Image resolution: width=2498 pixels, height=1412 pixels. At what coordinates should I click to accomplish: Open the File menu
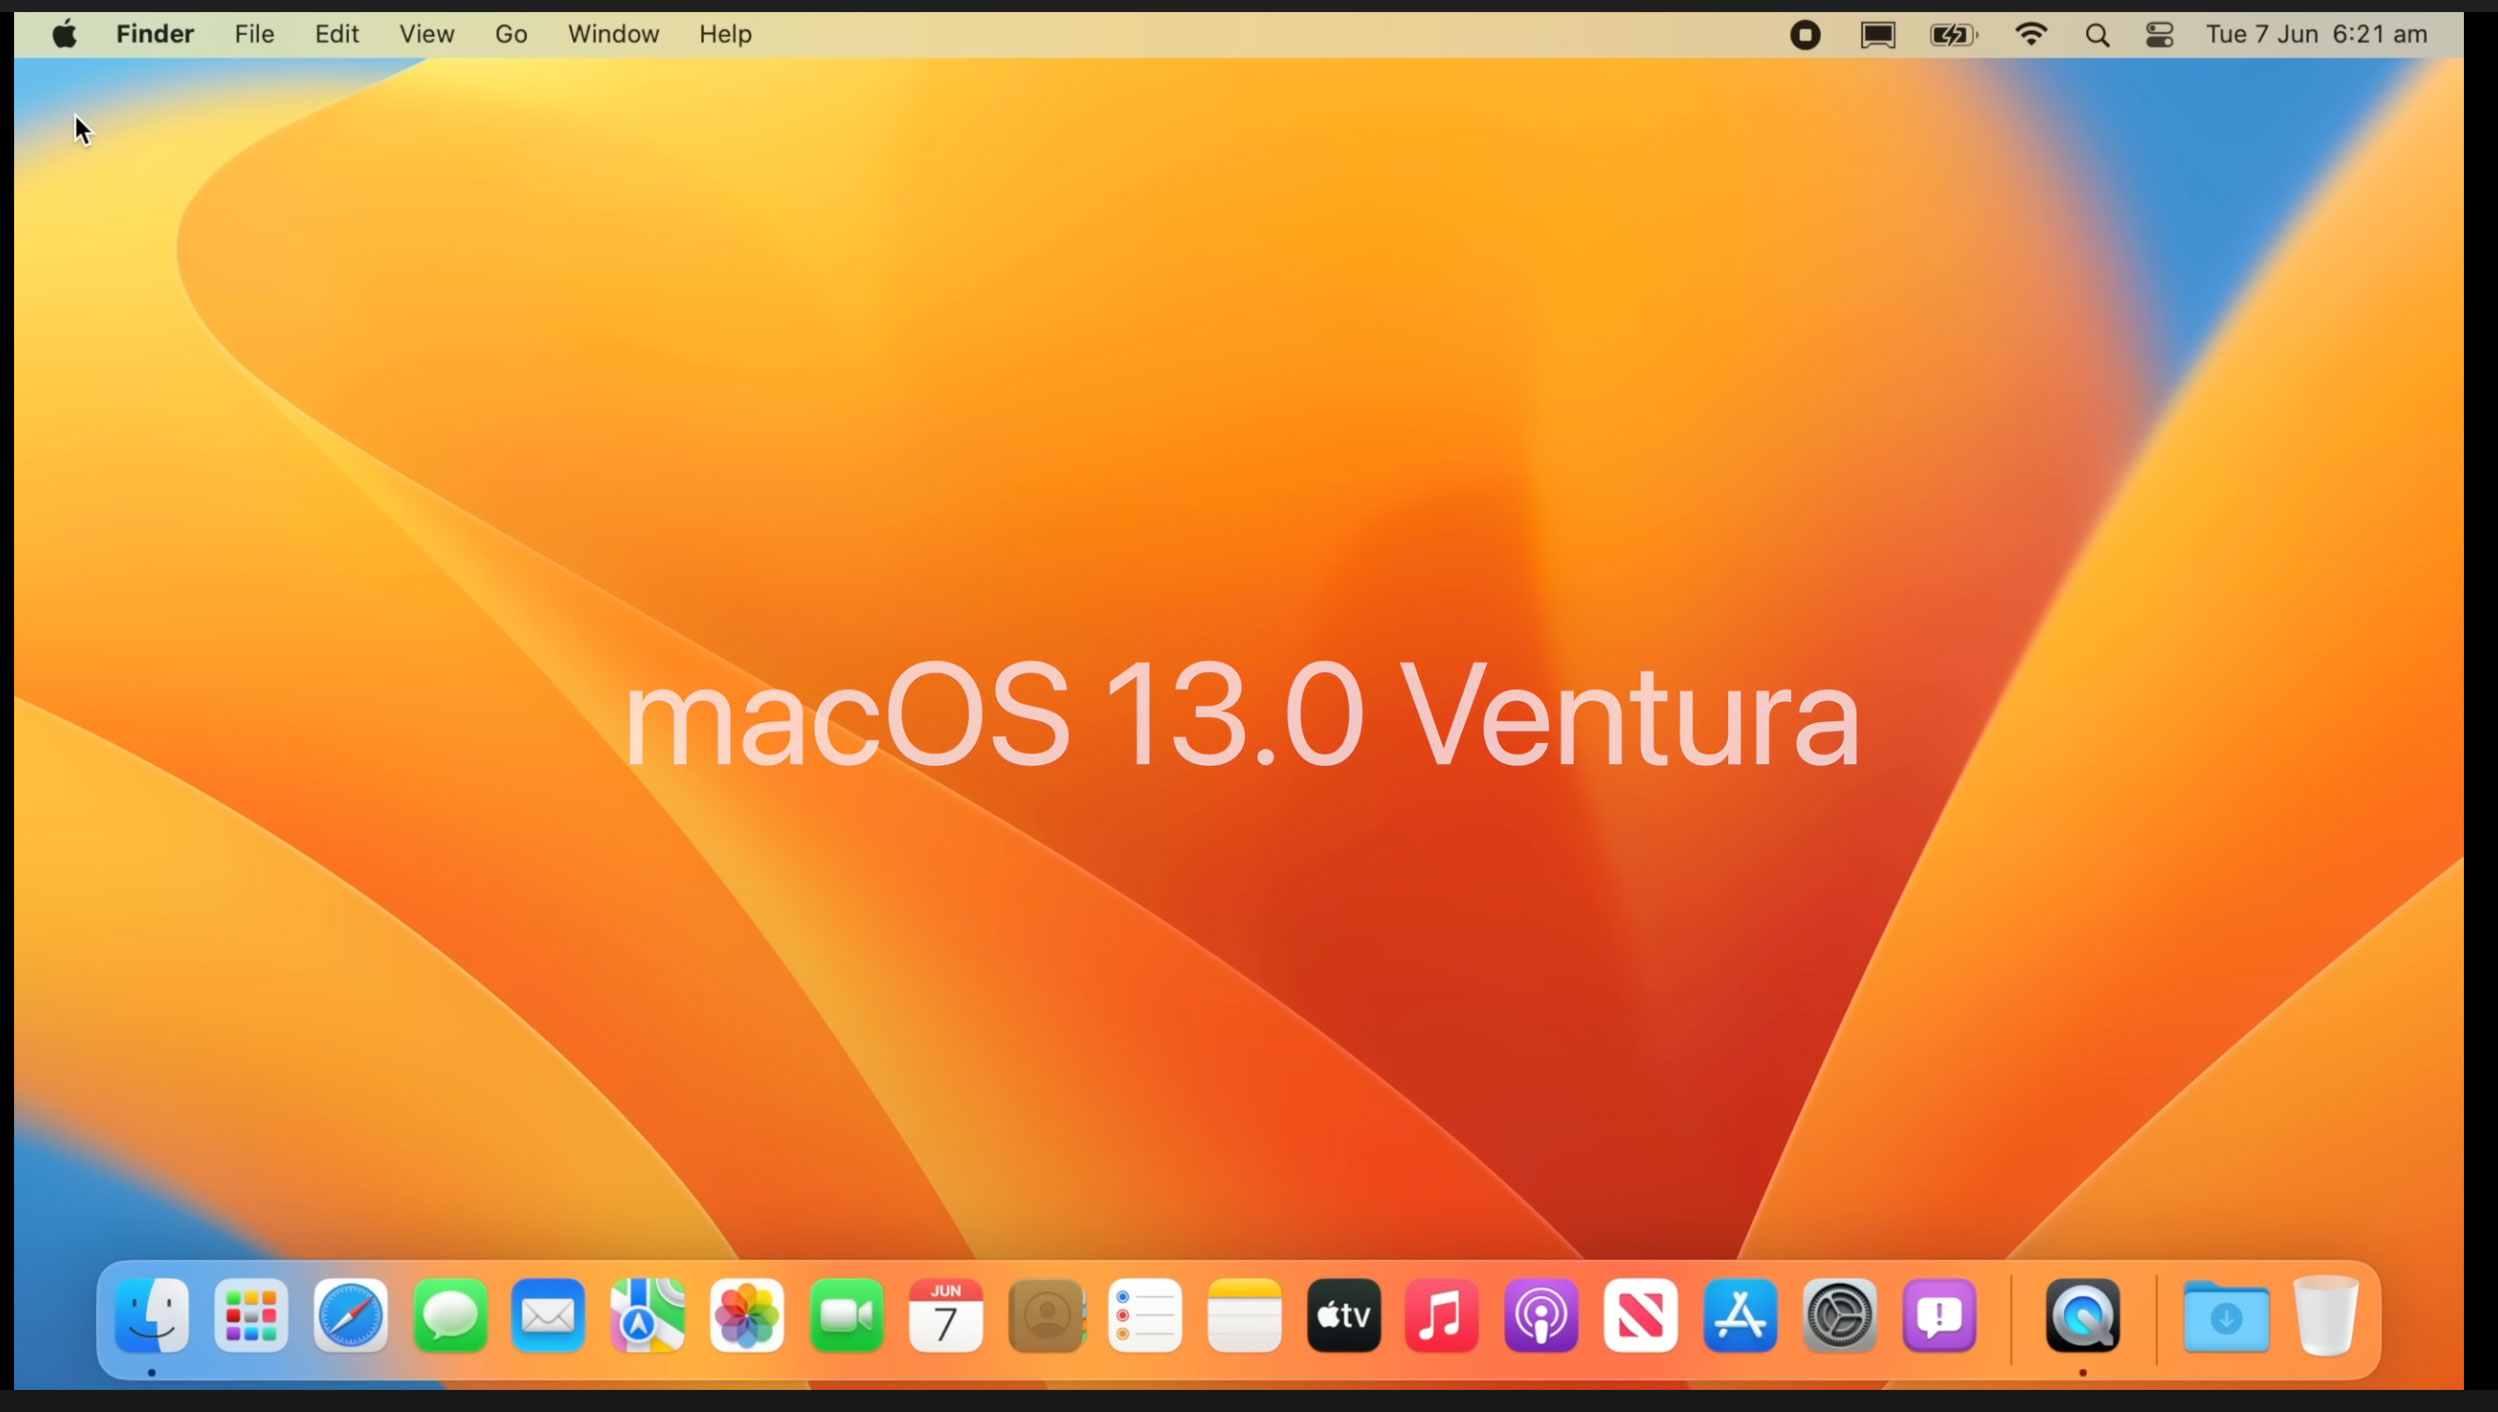click(x=254, y=34)
